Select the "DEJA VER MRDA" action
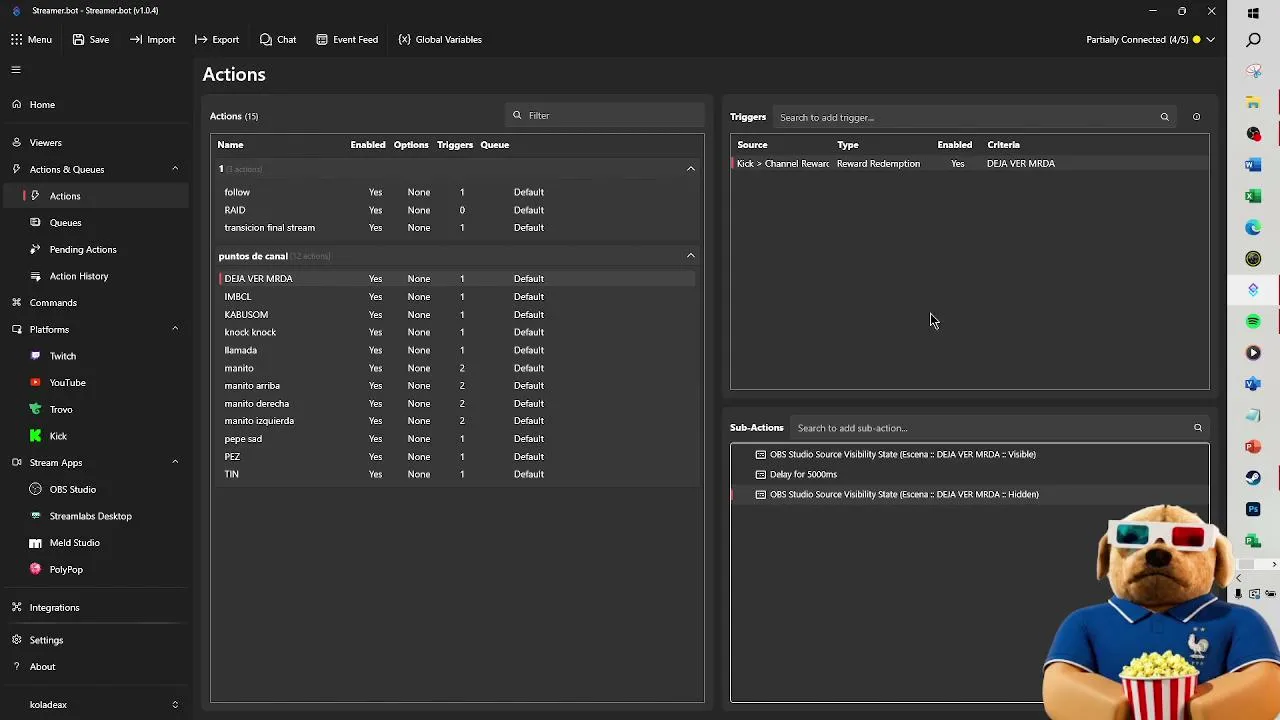 (x=456, y=279)
